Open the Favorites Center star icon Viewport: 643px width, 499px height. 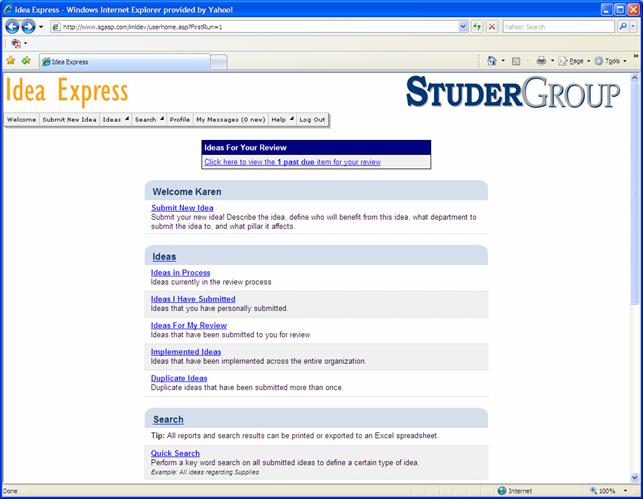click(11, 61)
